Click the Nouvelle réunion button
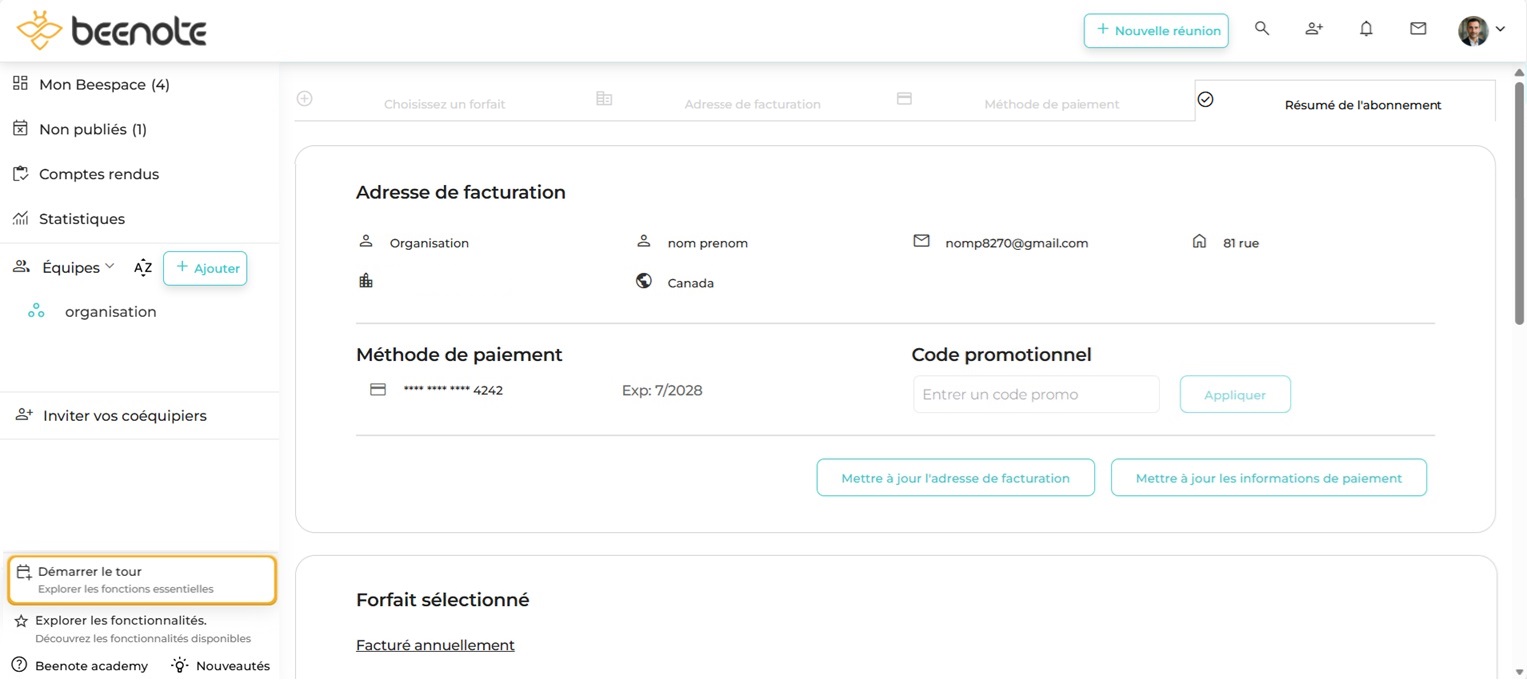 [x=1156, y=31]
